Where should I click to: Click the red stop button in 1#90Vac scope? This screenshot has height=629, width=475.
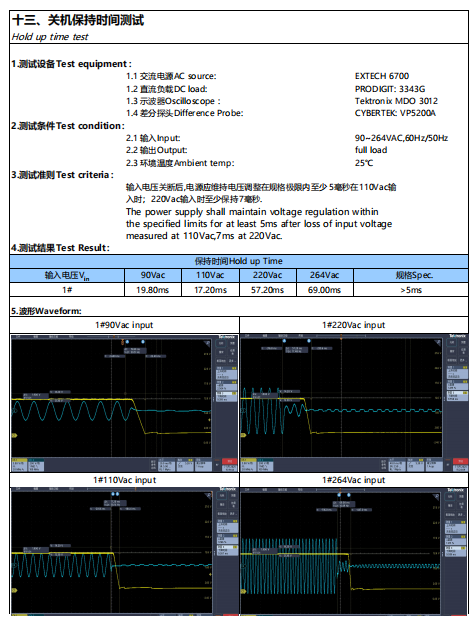[230, 461]
